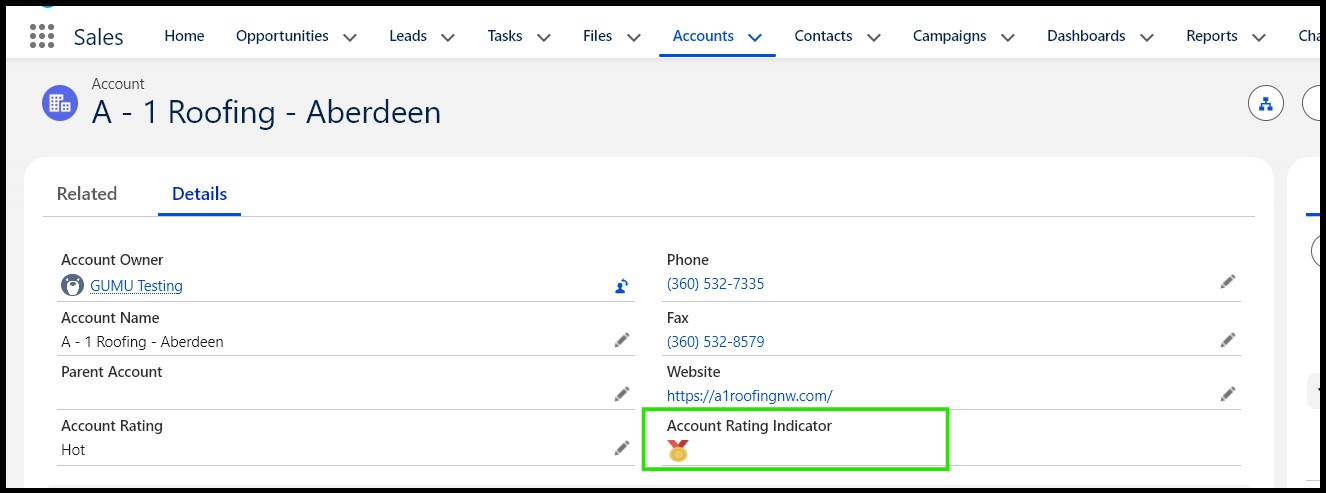
Task: Select the Details tab
Action: 199,194
